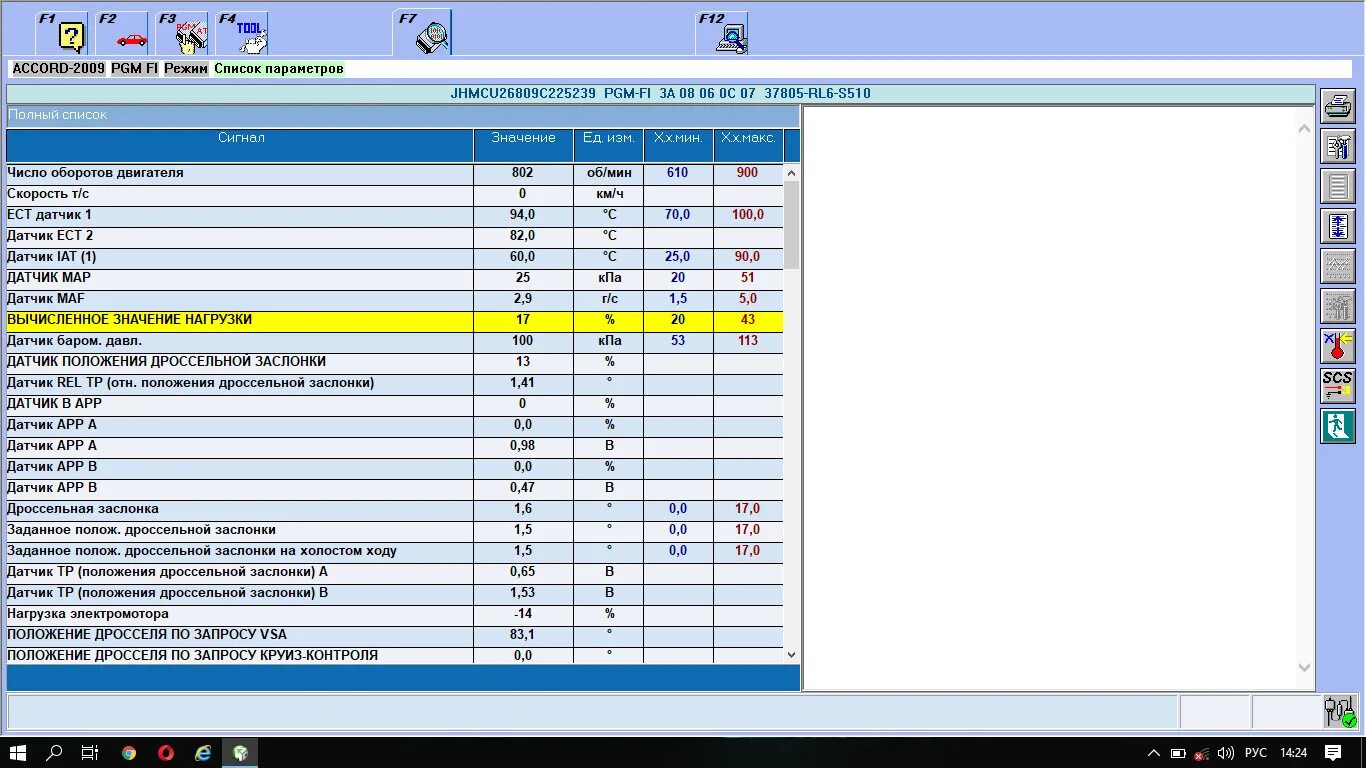Viewport: 1366px width, 768px height.
Task: Open the F4 TOOL icon
Action: tap(243, 34)
